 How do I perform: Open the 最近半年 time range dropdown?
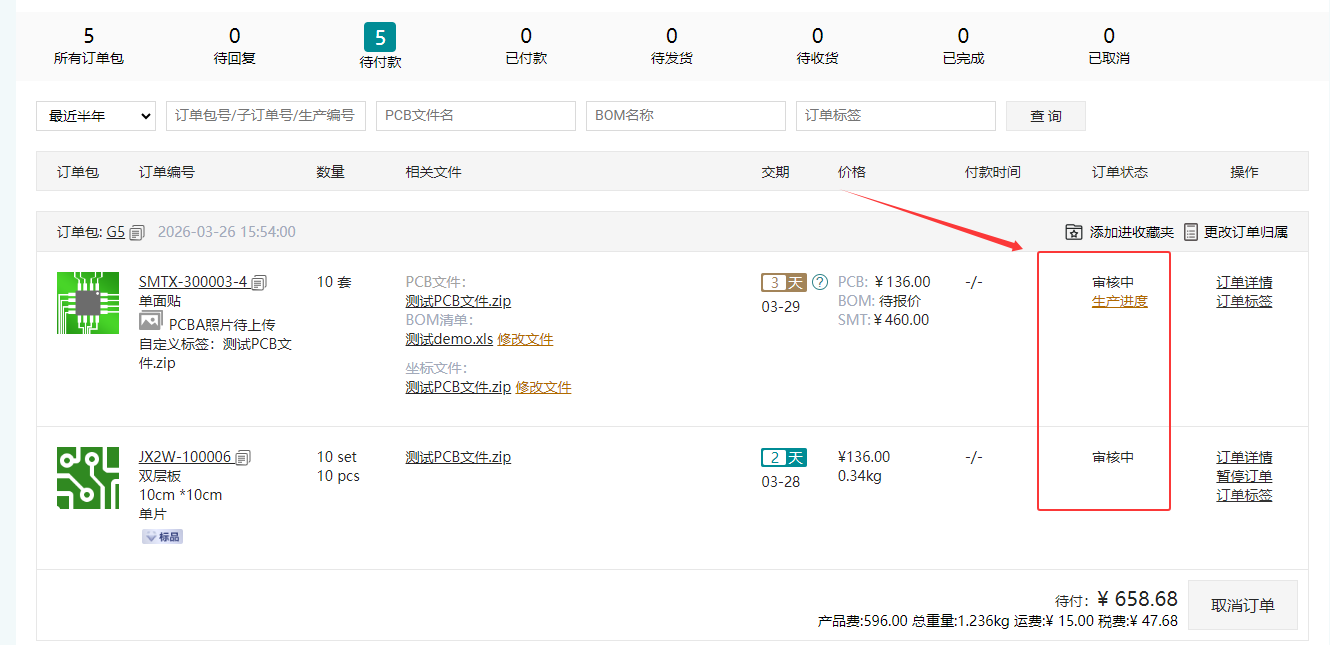click(x=96, y=116)
